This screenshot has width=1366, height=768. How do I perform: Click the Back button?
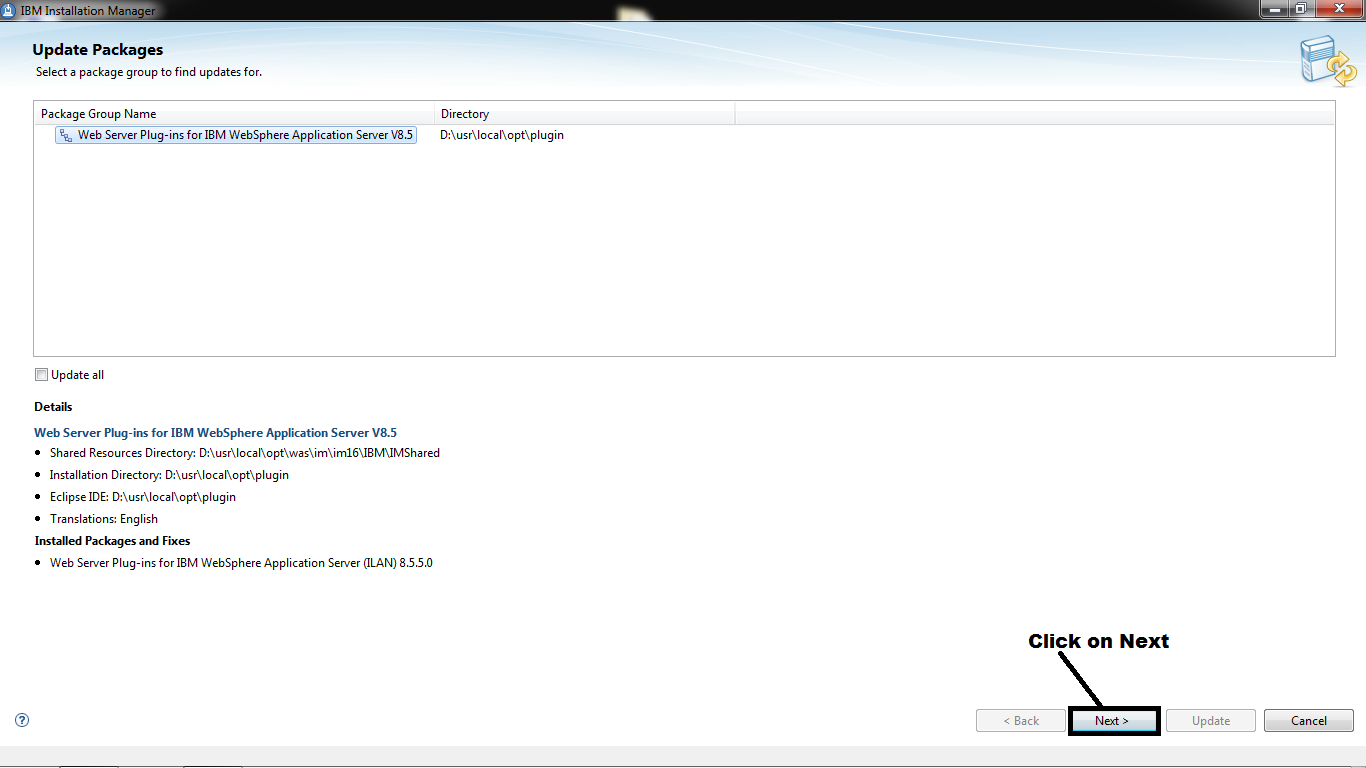coord(1020,720)
